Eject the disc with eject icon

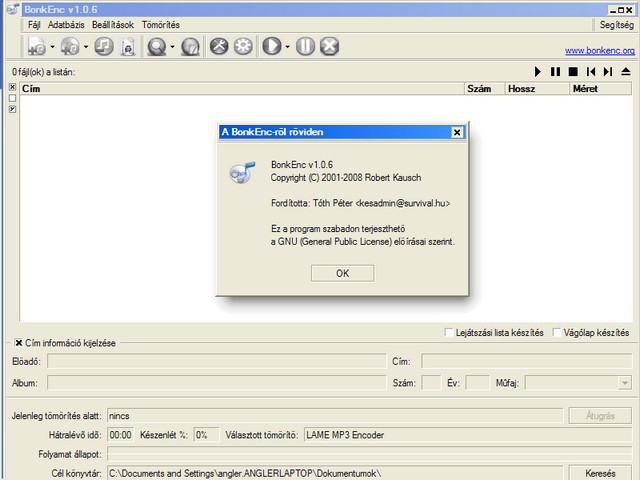(x=626, y=72)
